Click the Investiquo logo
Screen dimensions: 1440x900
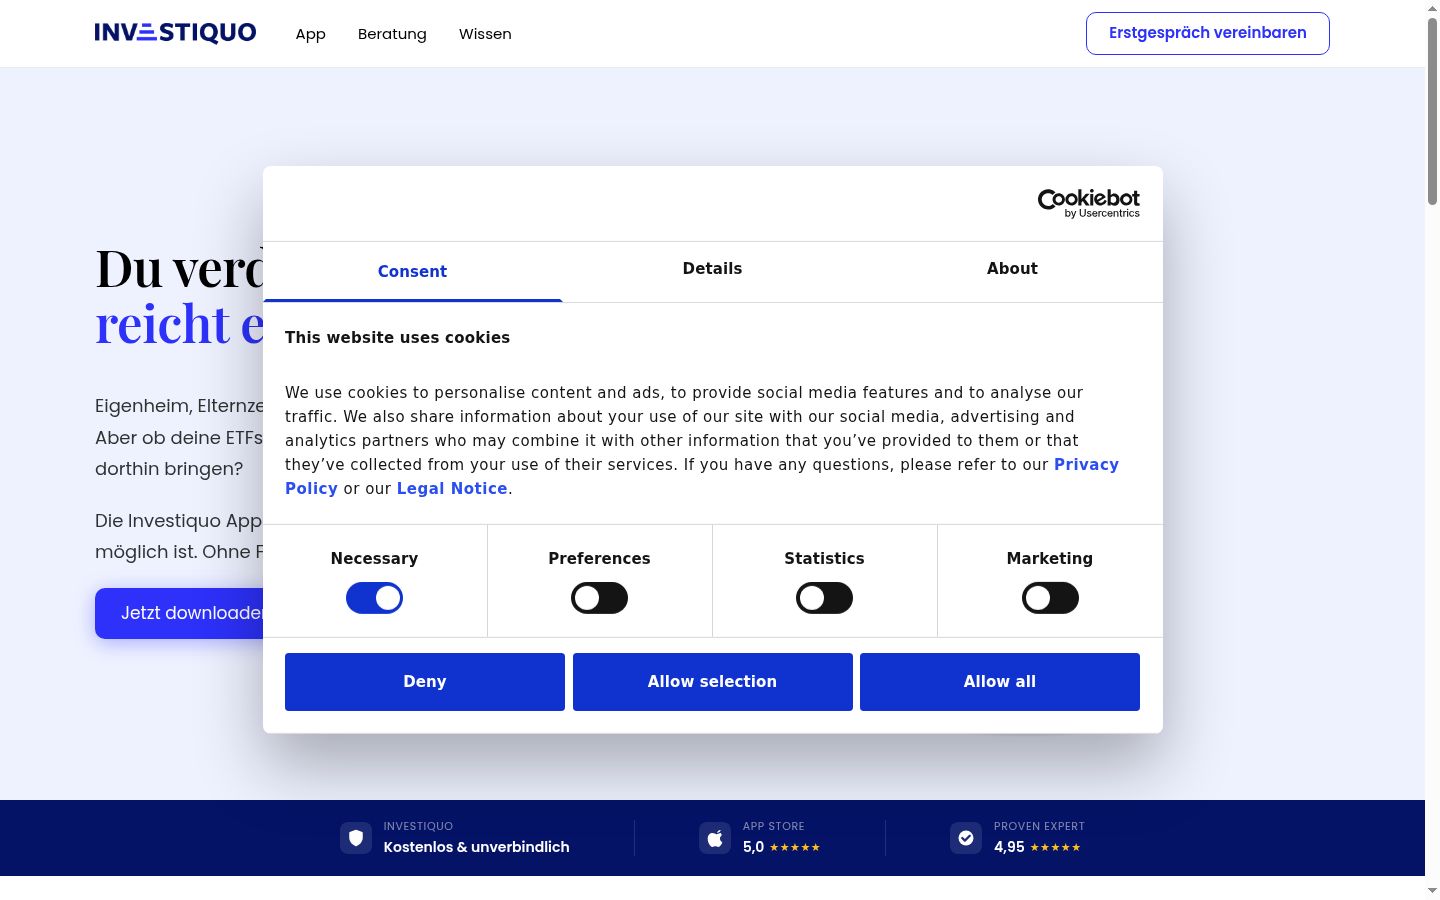pos(175,33)
